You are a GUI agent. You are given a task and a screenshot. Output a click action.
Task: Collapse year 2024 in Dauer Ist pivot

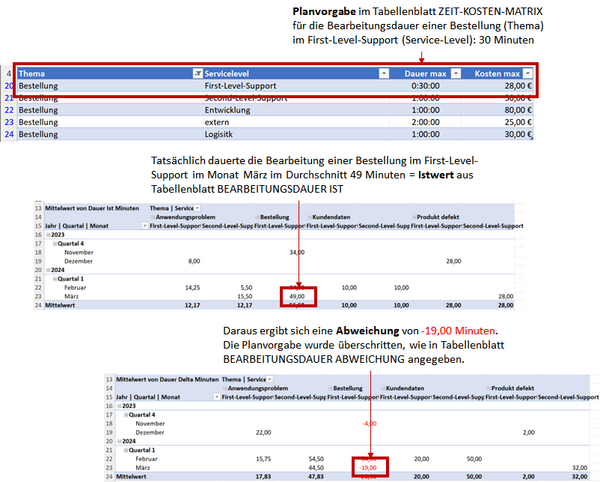(48, 270)
